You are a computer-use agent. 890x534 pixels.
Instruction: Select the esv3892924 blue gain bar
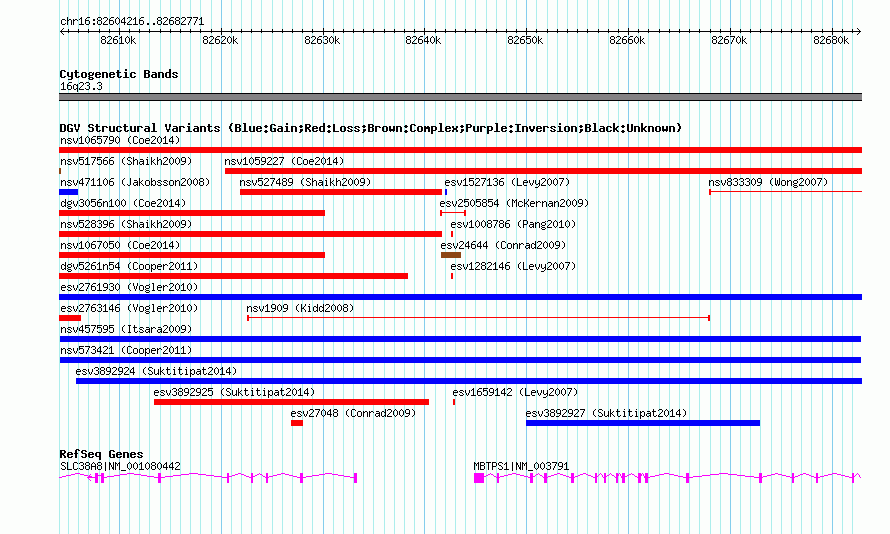tap(469, 381)
